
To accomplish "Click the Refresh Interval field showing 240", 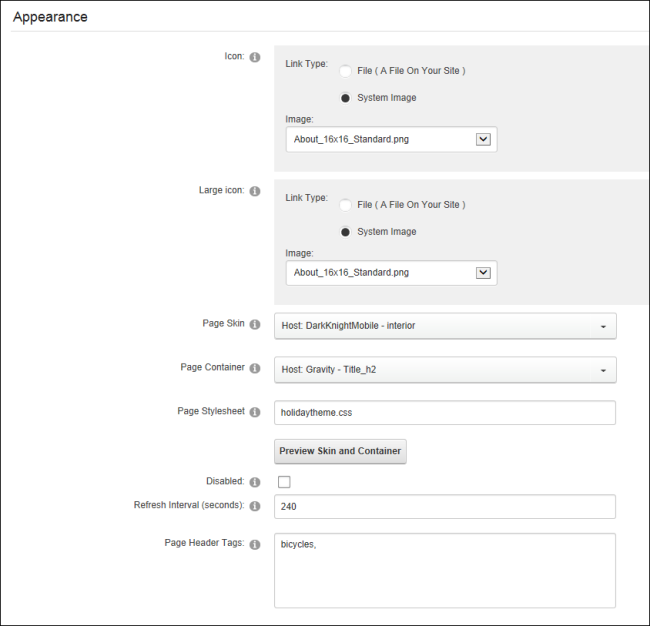I will [x=445, y=506].
